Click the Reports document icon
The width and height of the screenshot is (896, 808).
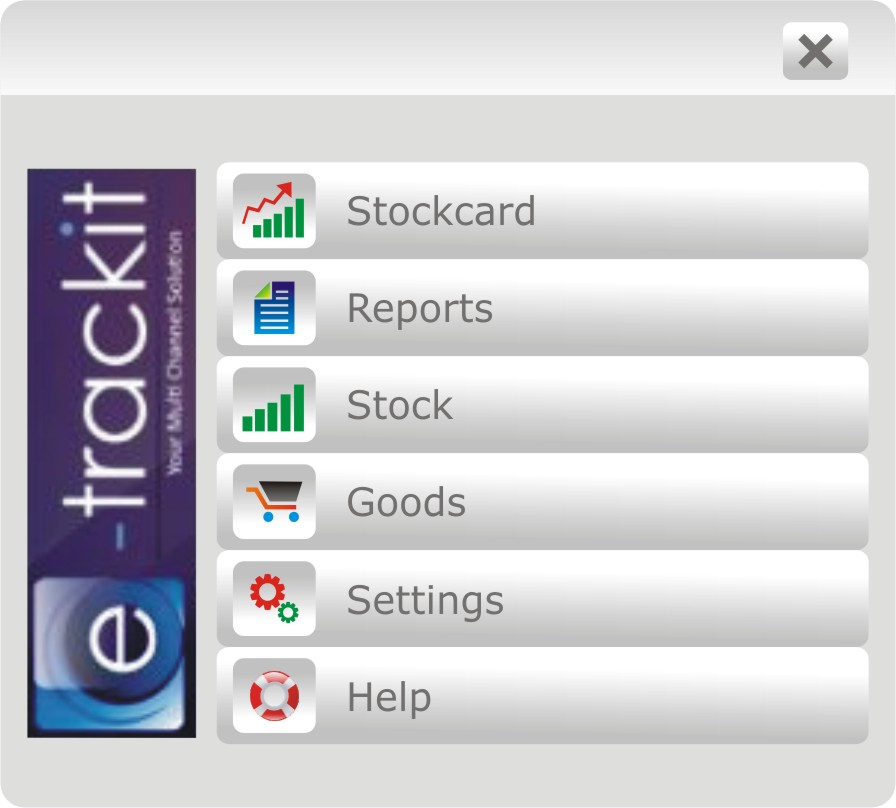[x=274, y=307]
